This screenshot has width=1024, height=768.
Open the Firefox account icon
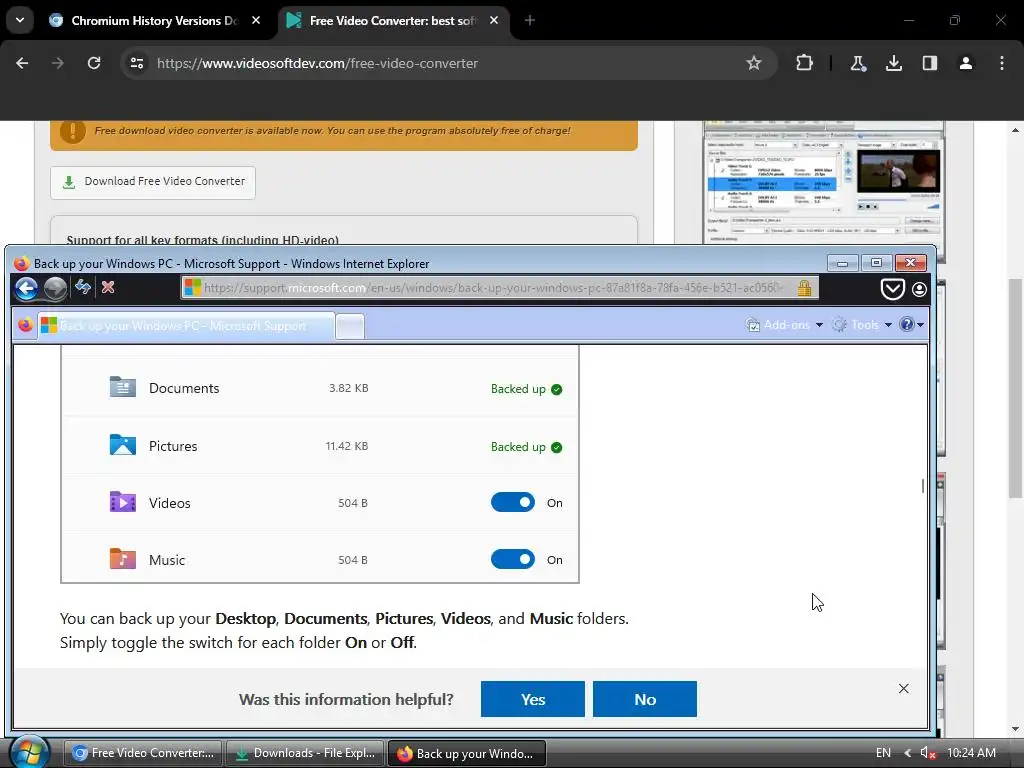[x=919, y=289]
